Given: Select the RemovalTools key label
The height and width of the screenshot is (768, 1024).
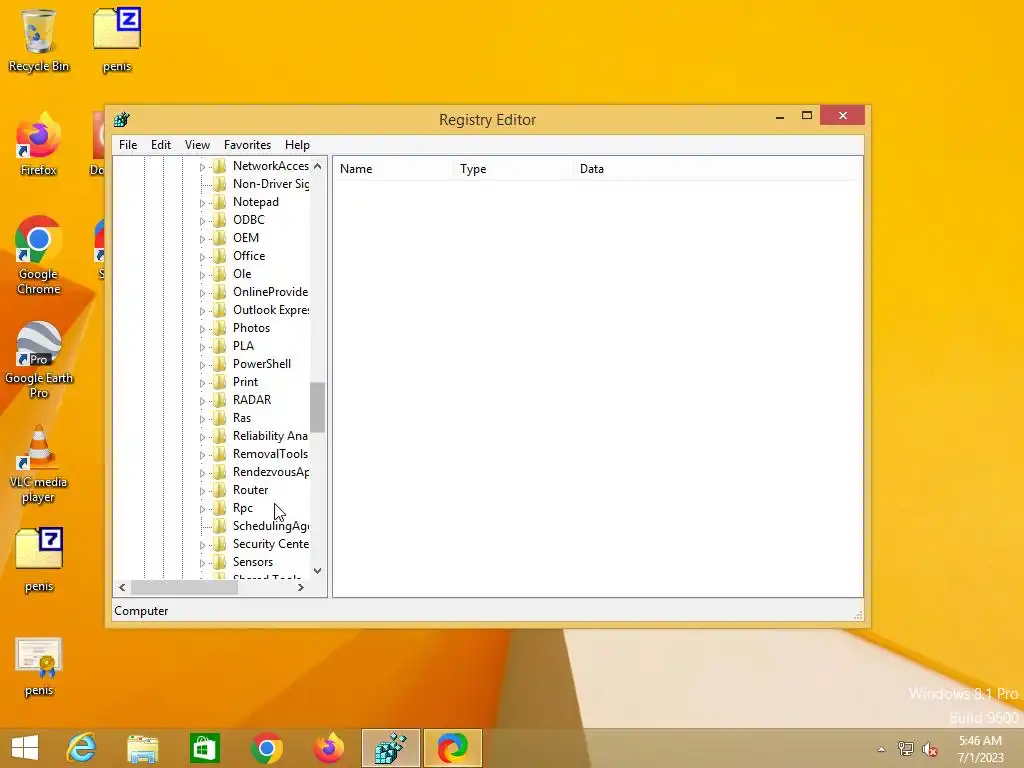Looking at the screenshot, I should tap(270, 454).
